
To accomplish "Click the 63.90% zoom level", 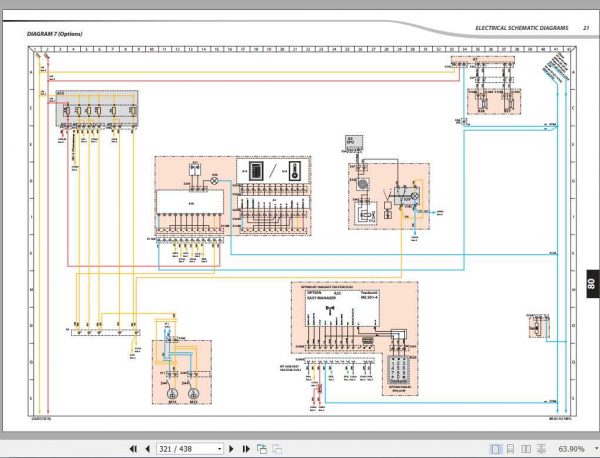I will coord(572,449).
